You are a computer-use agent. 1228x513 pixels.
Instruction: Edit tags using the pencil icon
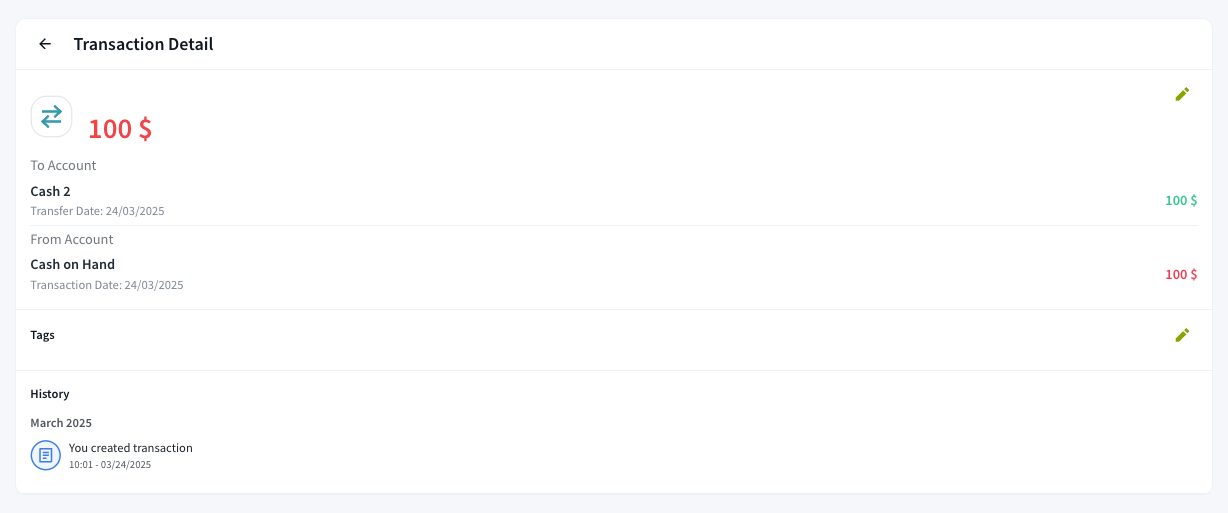[1182, 335]
